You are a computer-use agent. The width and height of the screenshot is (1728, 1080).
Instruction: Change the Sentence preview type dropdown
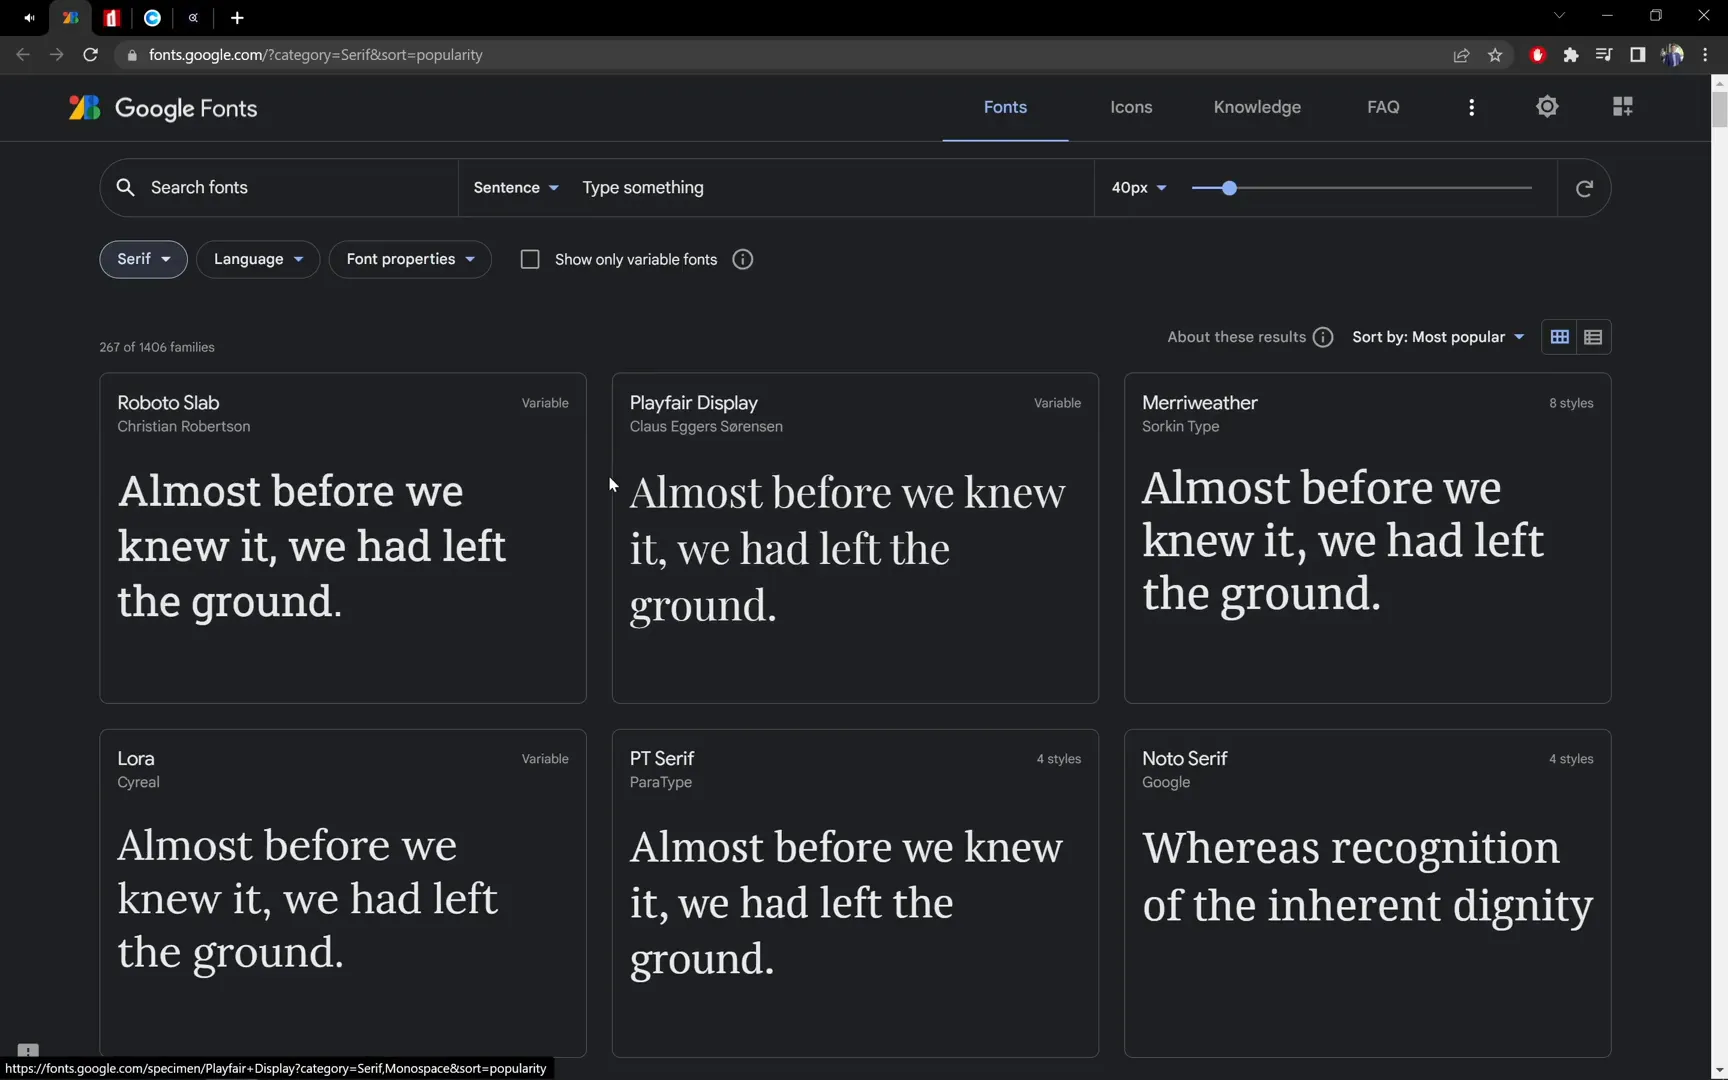(x=516, y=188)
